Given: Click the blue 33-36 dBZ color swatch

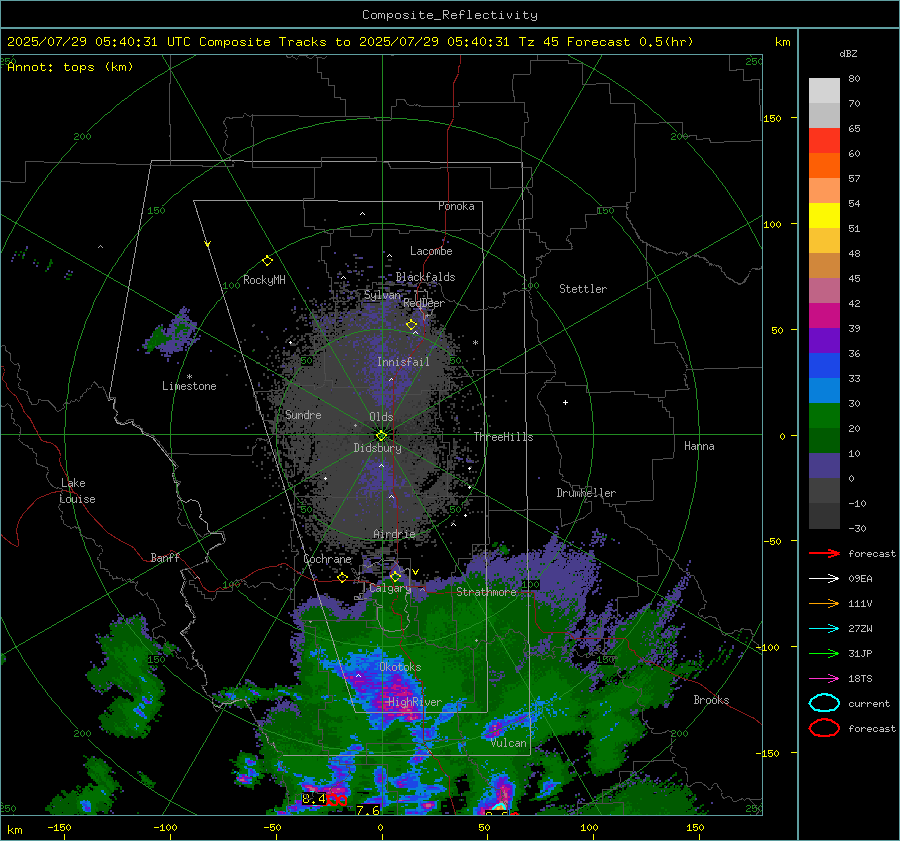Looking at the screenshot, I should pyautogui.click(x=824, y=365).
